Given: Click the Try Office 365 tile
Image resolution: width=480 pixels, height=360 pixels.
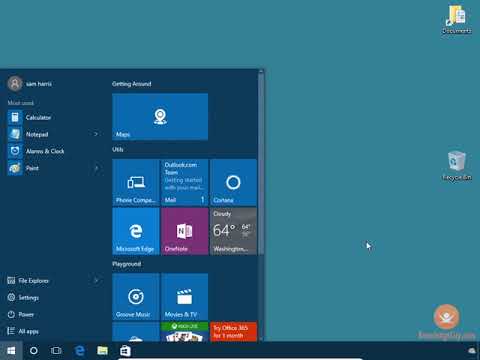Looking at the screenshot, I should [233, 332].
